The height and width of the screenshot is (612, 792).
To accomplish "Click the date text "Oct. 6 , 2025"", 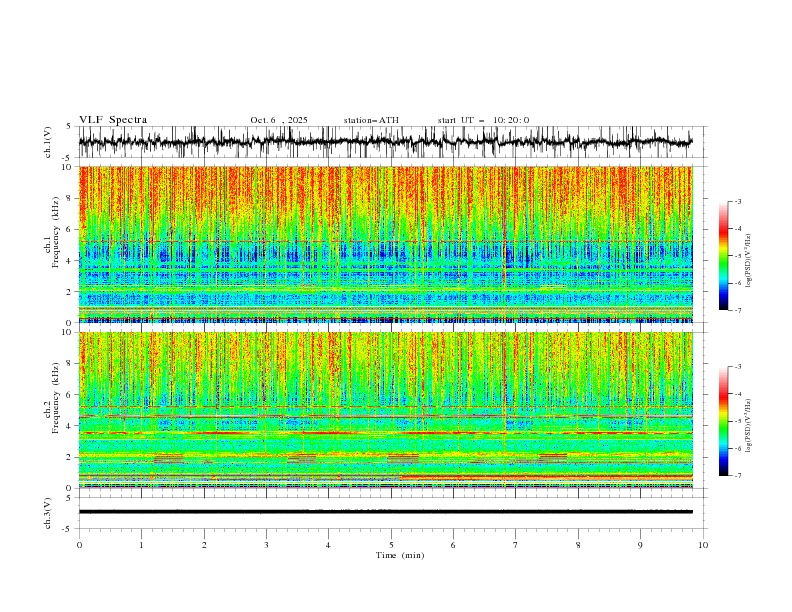I will tap(279, 120).
